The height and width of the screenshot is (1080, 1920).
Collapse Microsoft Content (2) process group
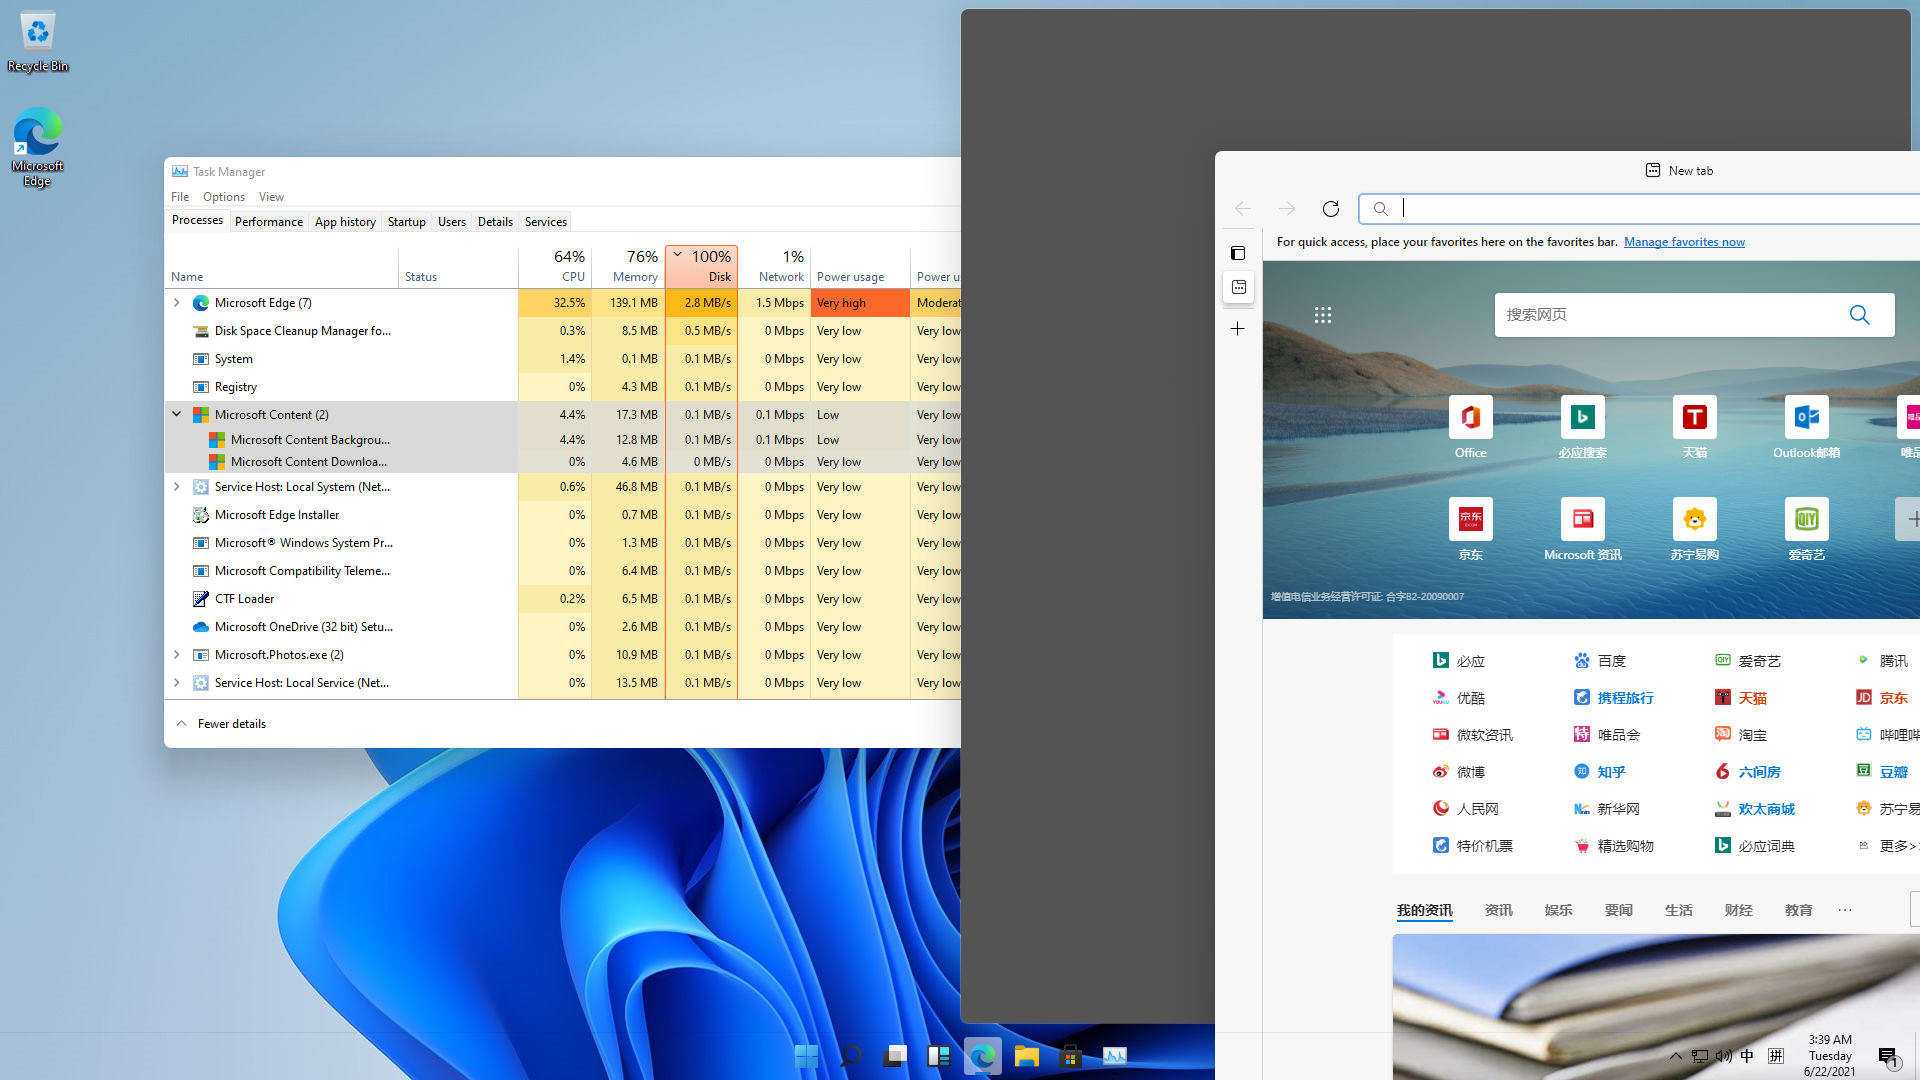pos(177,415)
